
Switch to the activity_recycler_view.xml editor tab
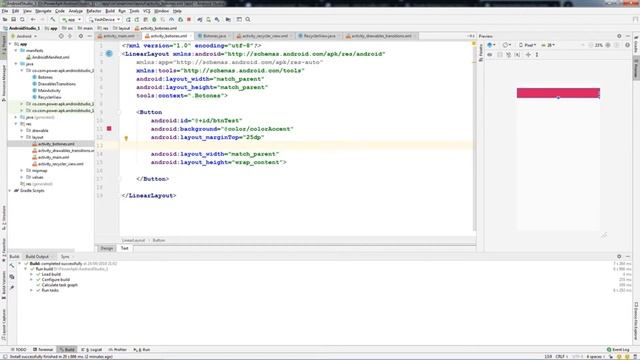click(x=263, y=36)
